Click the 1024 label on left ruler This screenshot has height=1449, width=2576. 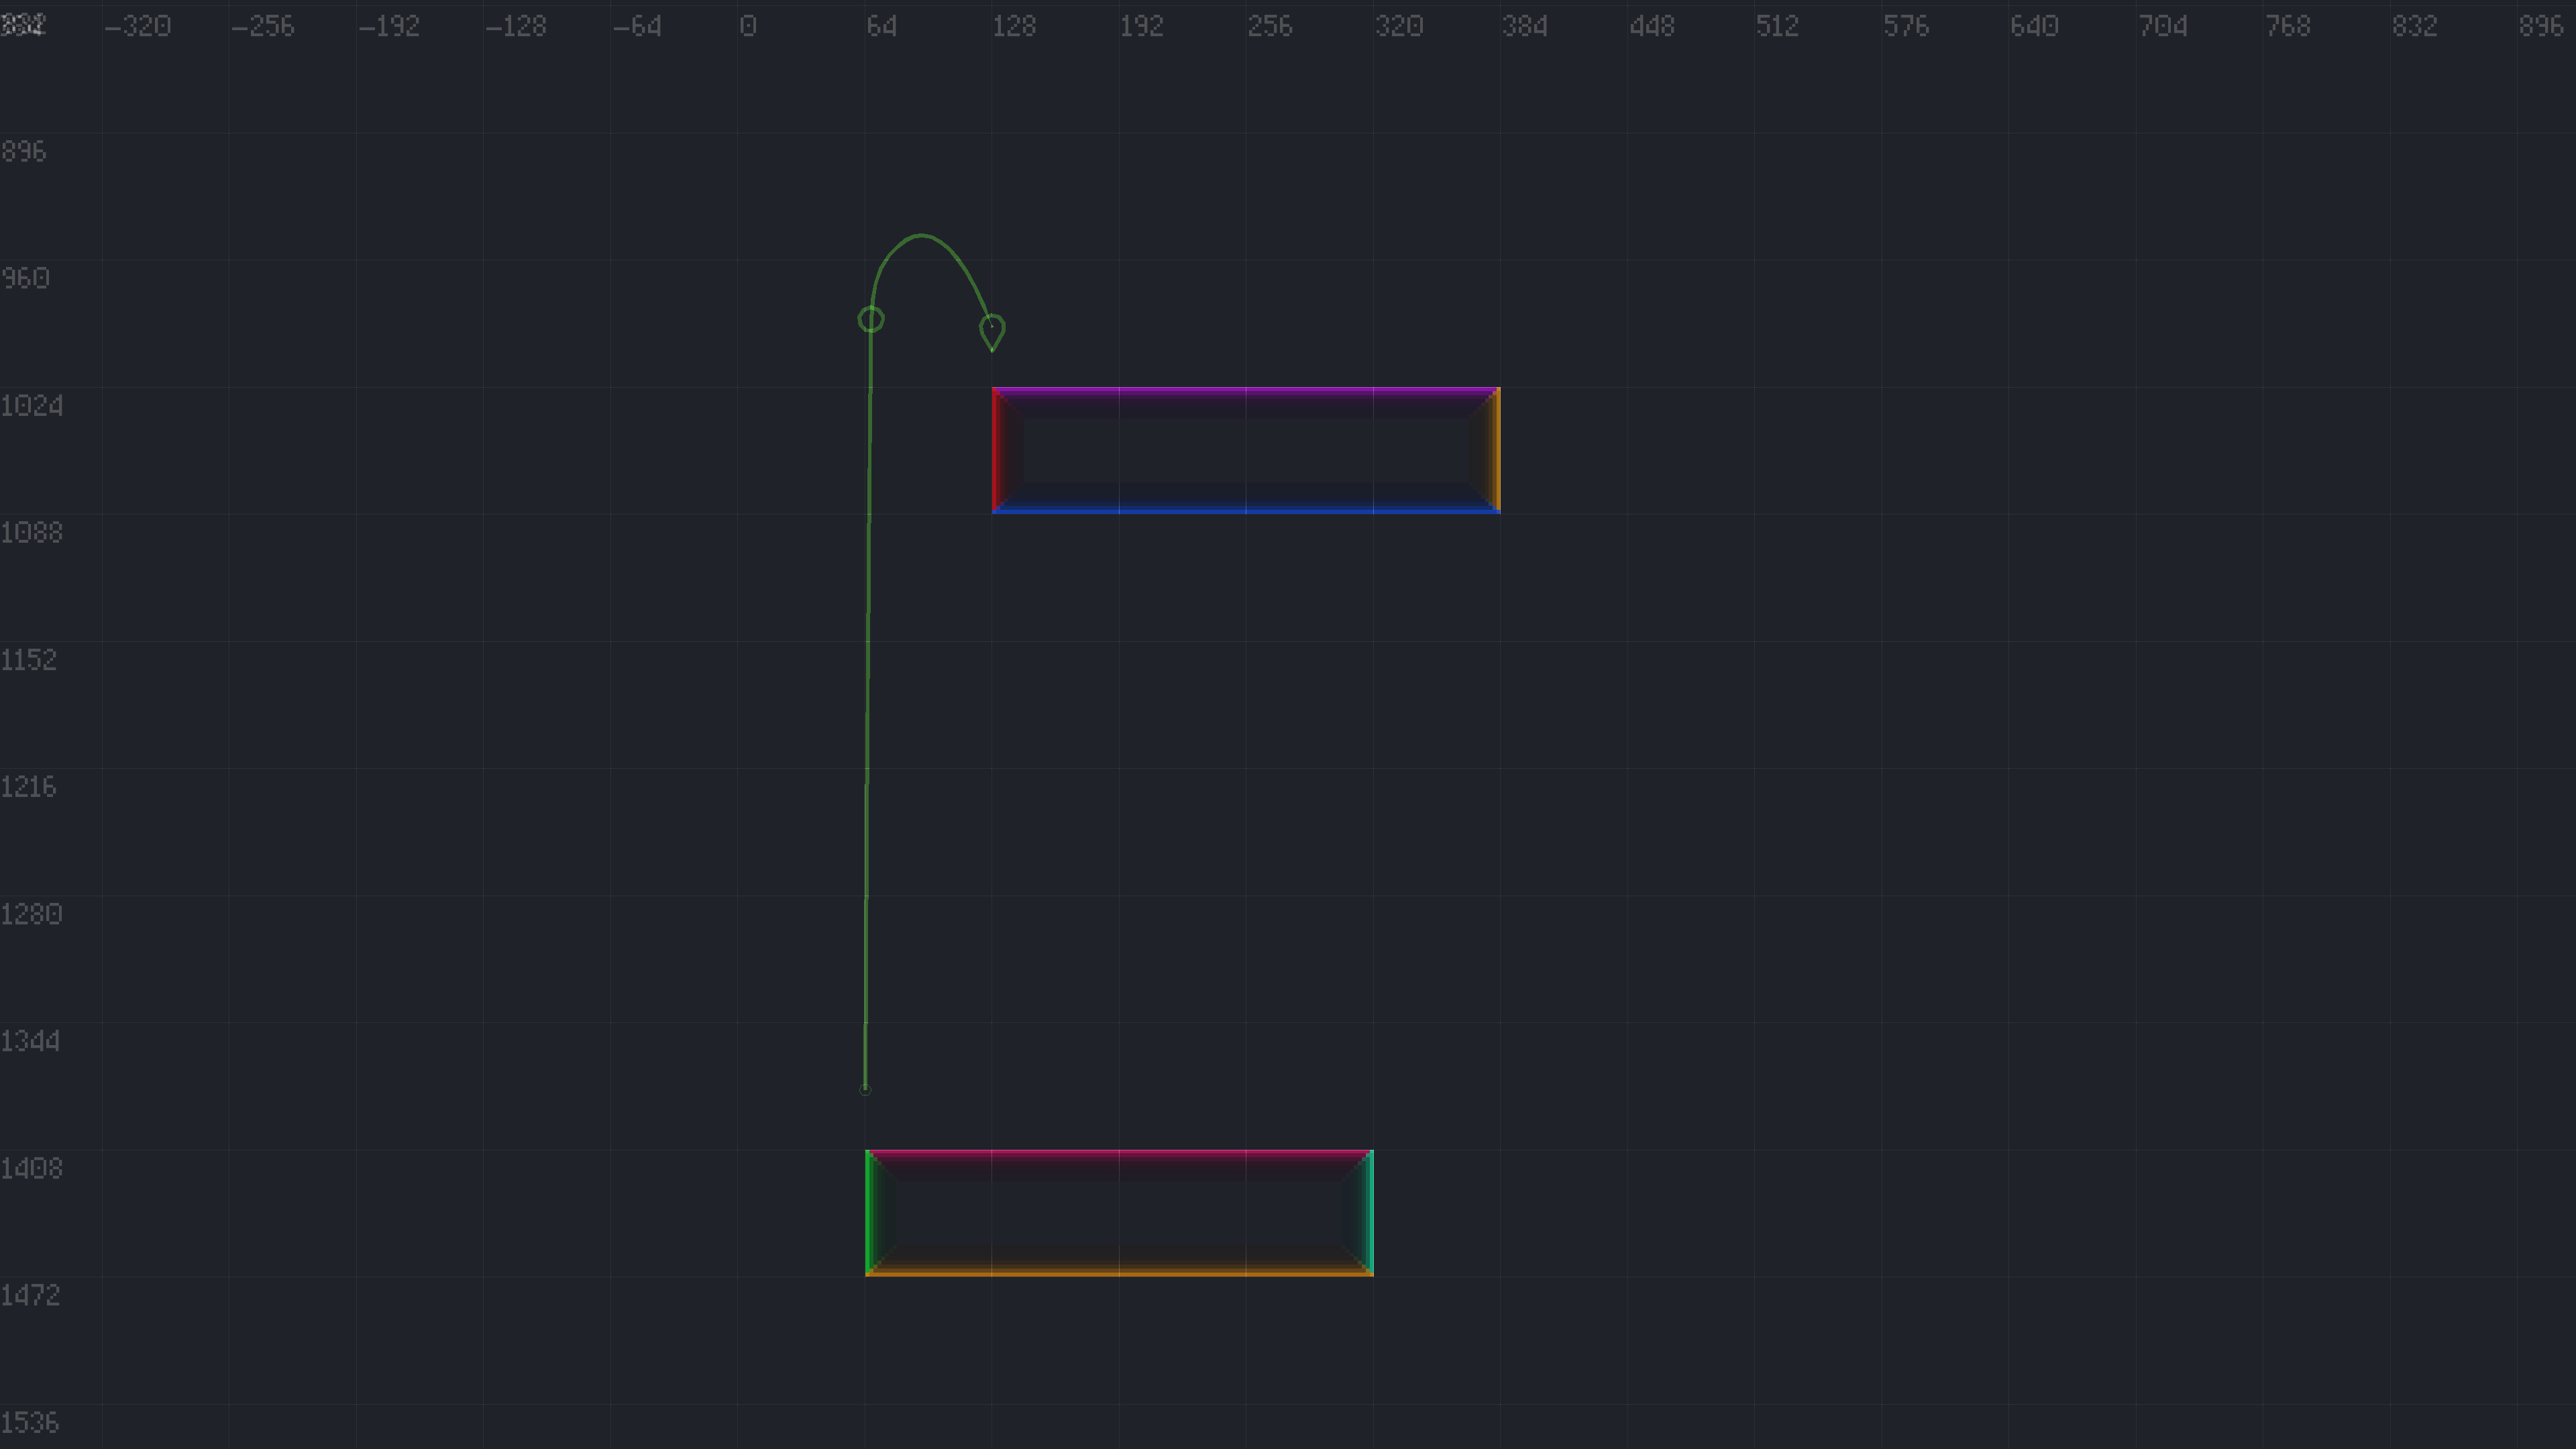(x=32, y=406)
